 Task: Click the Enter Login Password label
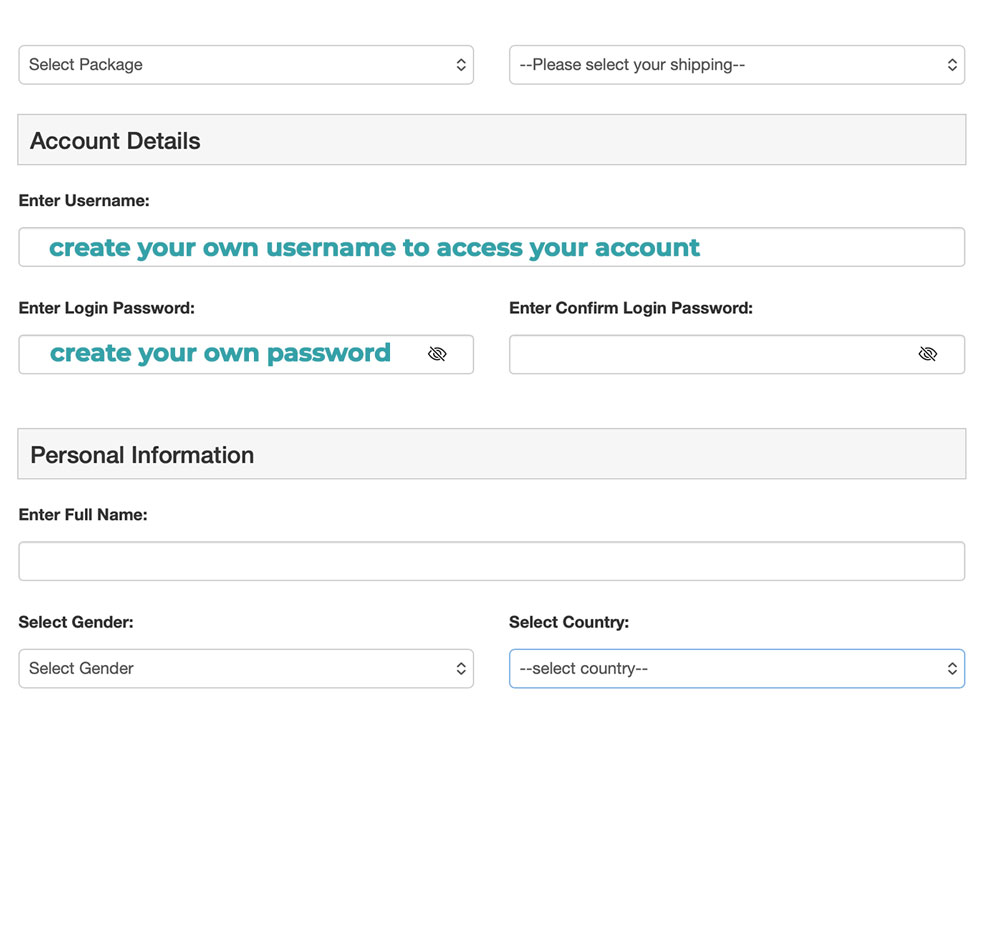[107, 308]
